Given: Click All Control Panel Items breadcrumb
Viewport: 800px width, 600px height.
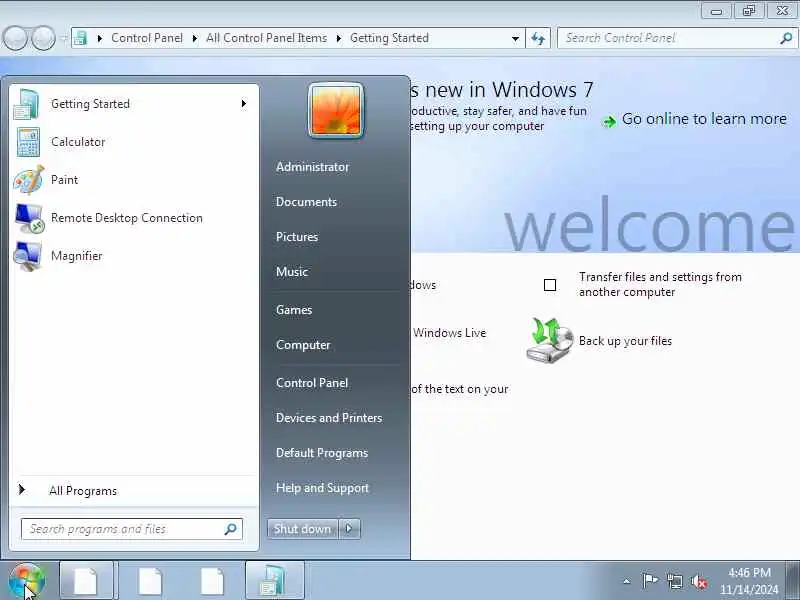Looking at the screenshot, I should pos(266,38).
